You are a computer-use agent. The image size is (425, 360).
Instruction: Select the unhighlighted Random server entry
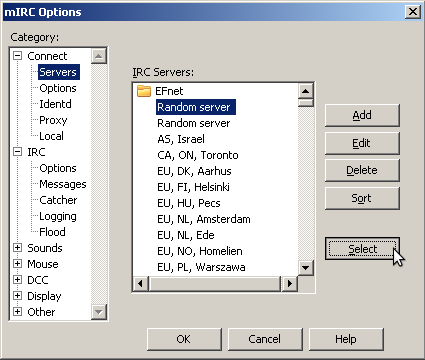(194, 123)
